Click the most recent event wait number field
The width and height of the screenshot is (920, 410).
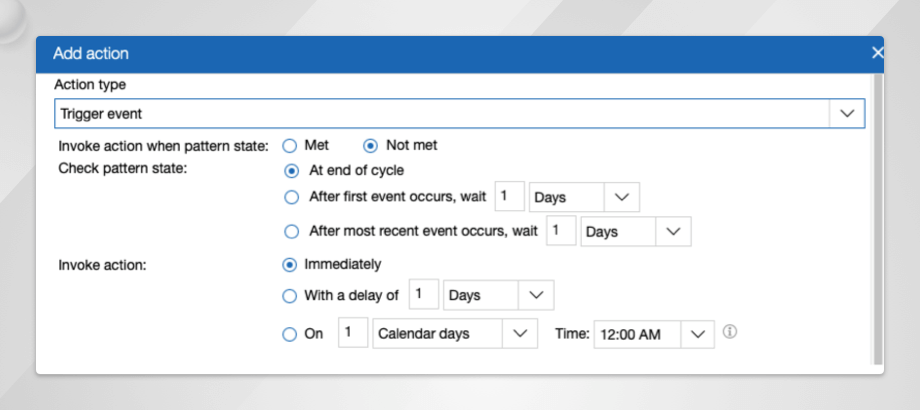point(561,231)
